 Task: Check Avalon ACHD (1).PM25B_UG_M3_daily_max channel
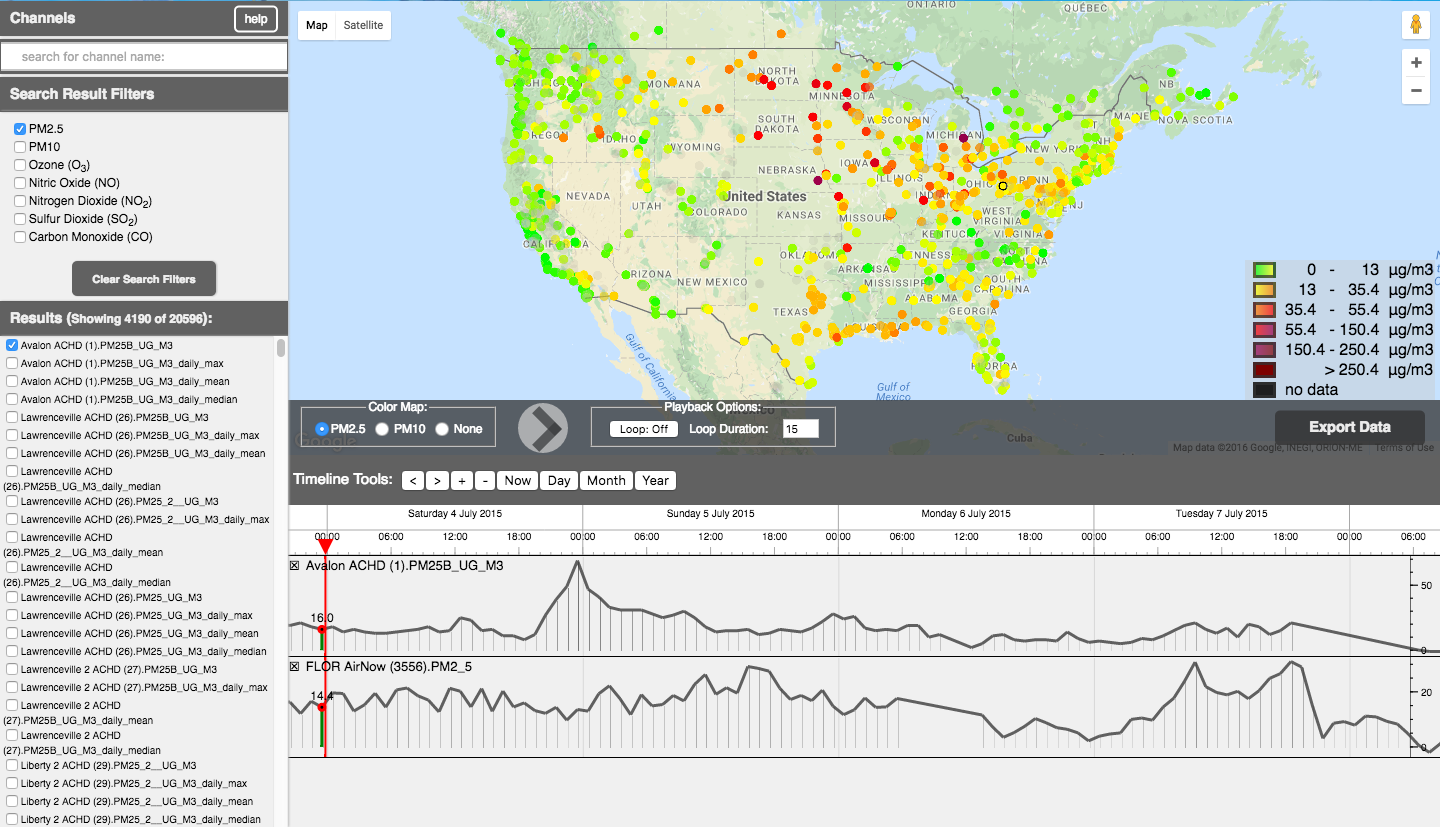pyautogui.click(x=12, y=363)
